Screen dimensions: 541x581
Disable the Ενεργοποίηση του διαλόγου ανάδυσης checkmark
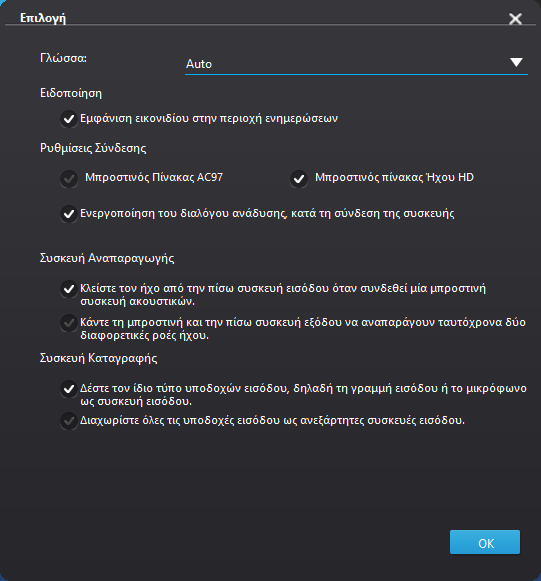coord(69,214)
